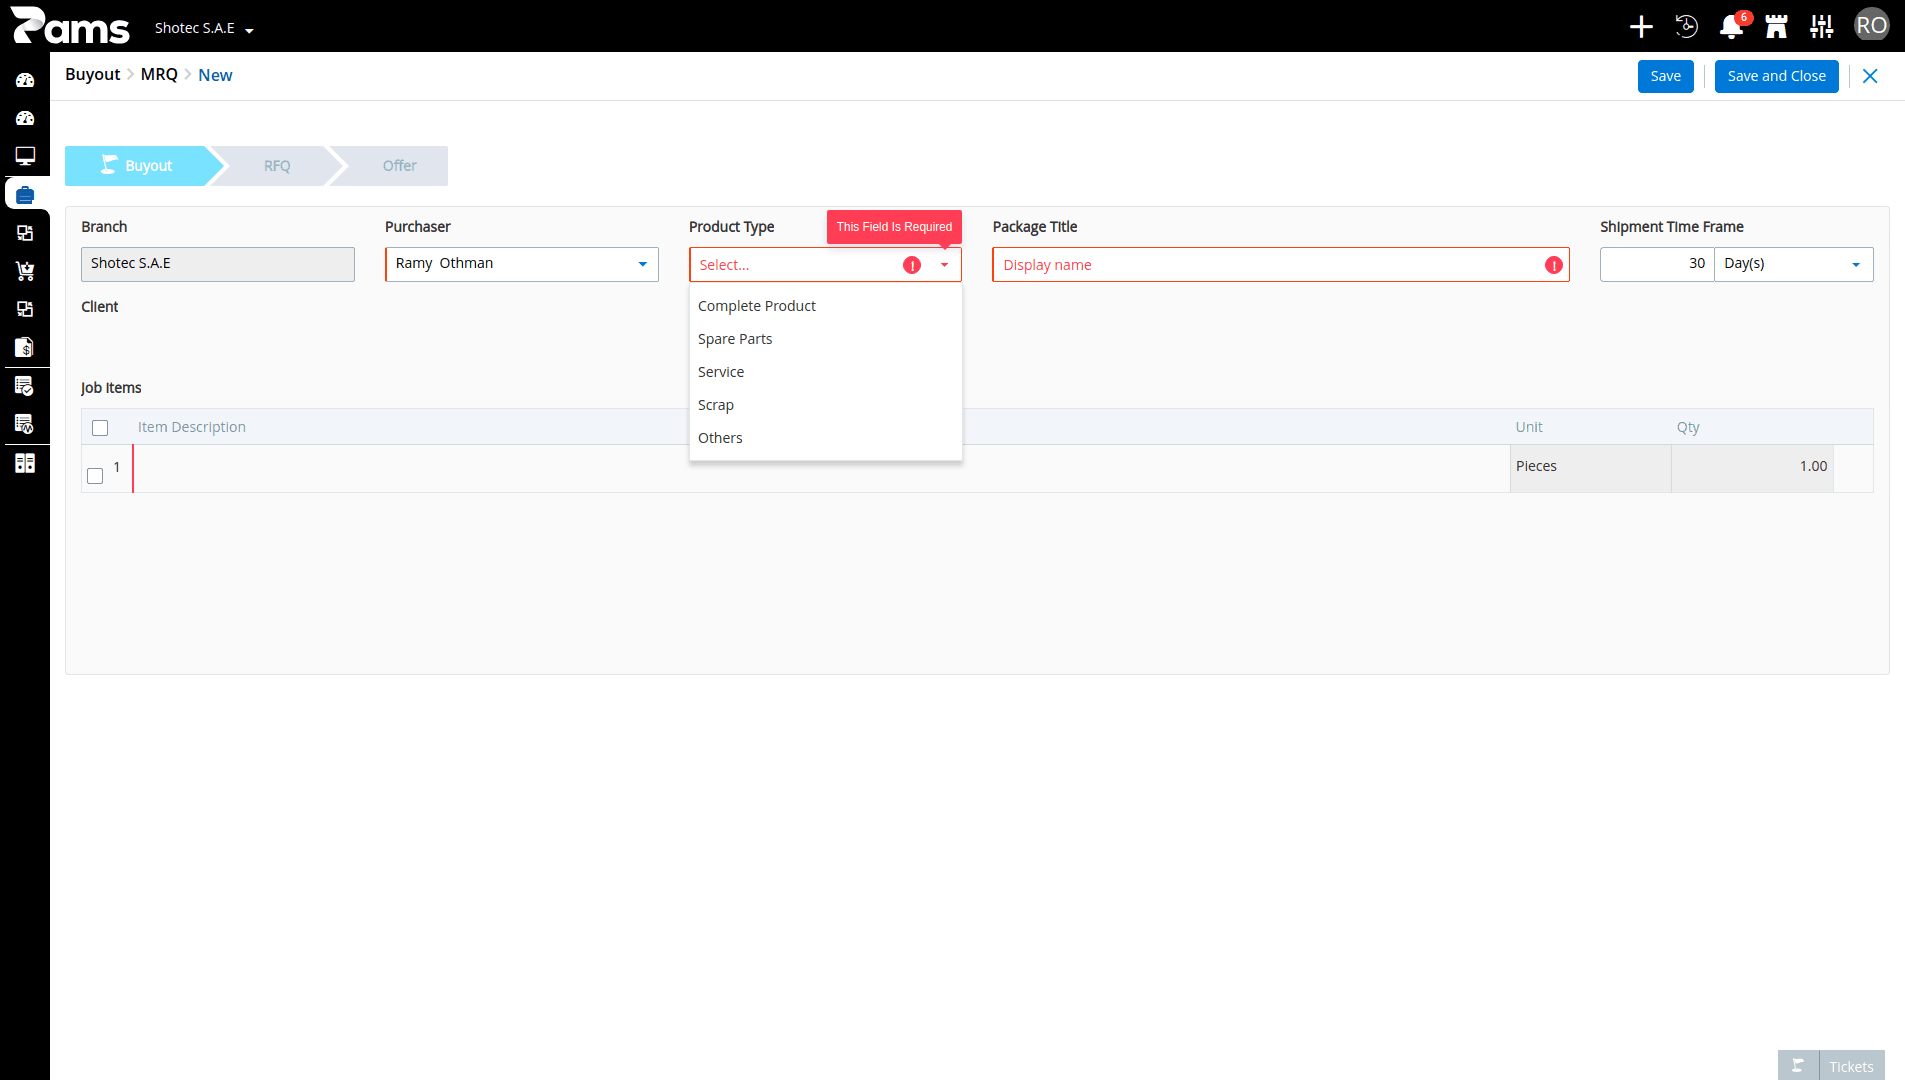Check the checkbox for item row 1
The image size is (1905, 1080).
(x=95, y=476)
